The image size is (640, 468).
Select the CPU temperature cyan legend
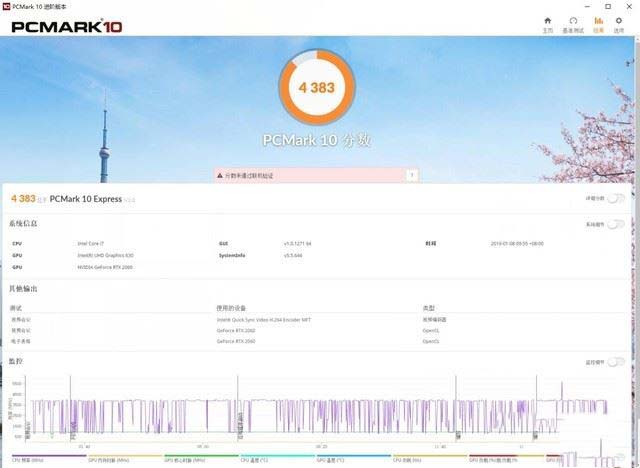pyautogui.click(x=278, y=458)
